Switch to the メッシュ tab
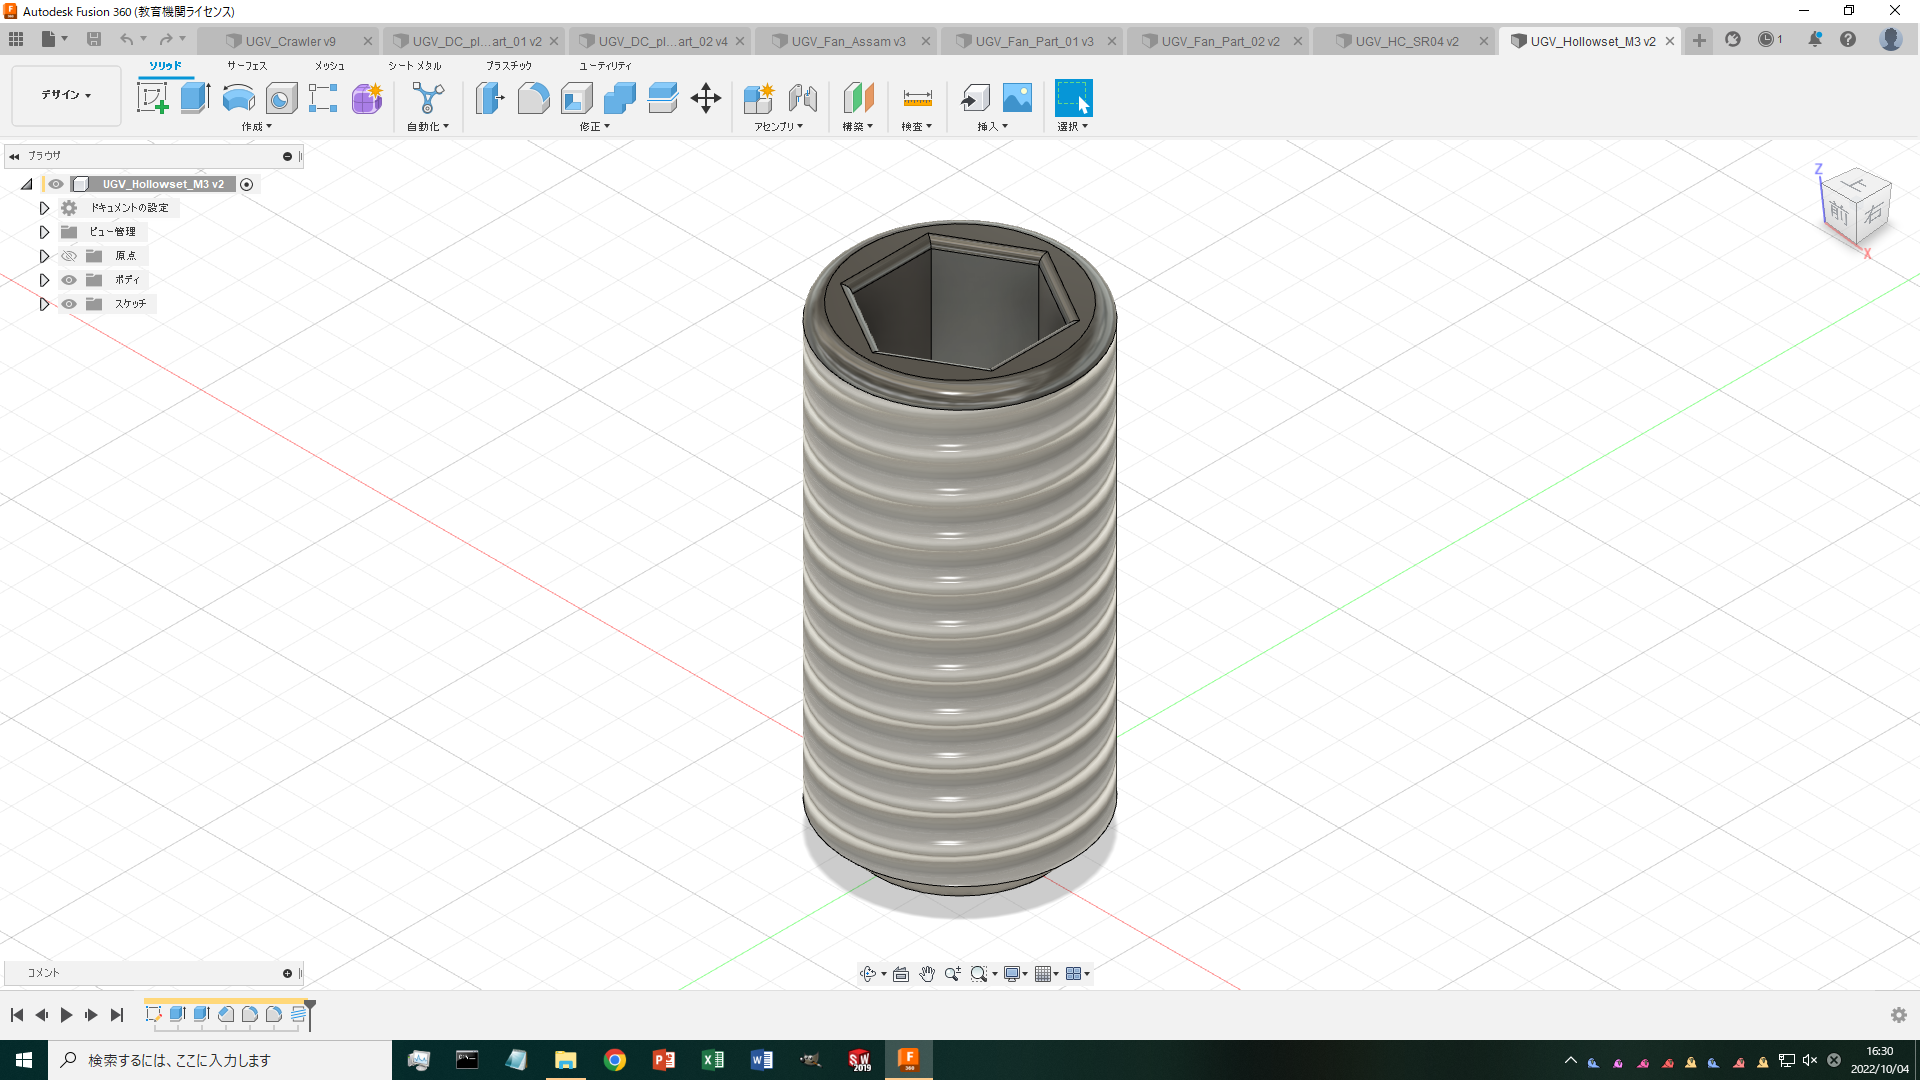Viewport: 1920px width, 1080px height. 330,66
